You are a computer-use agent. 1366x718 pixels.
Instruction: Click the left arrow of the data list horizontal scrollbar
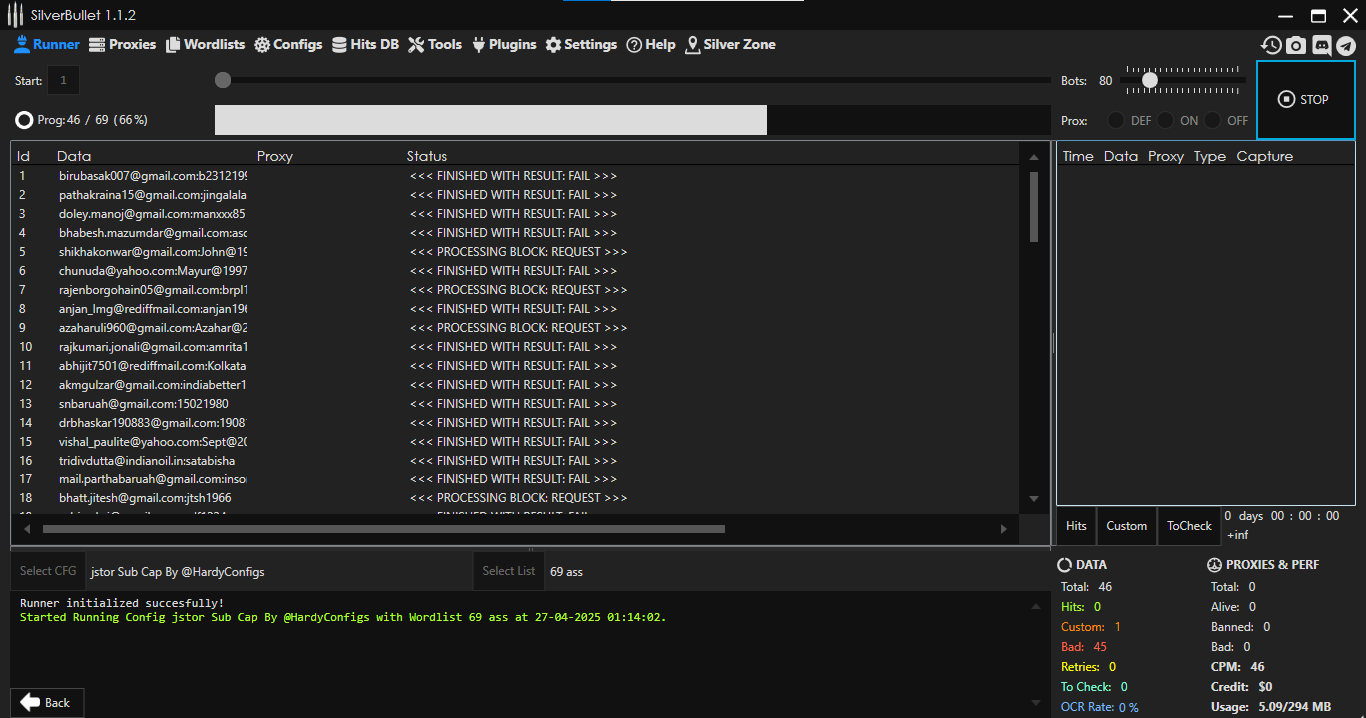[x=28, y=529]
